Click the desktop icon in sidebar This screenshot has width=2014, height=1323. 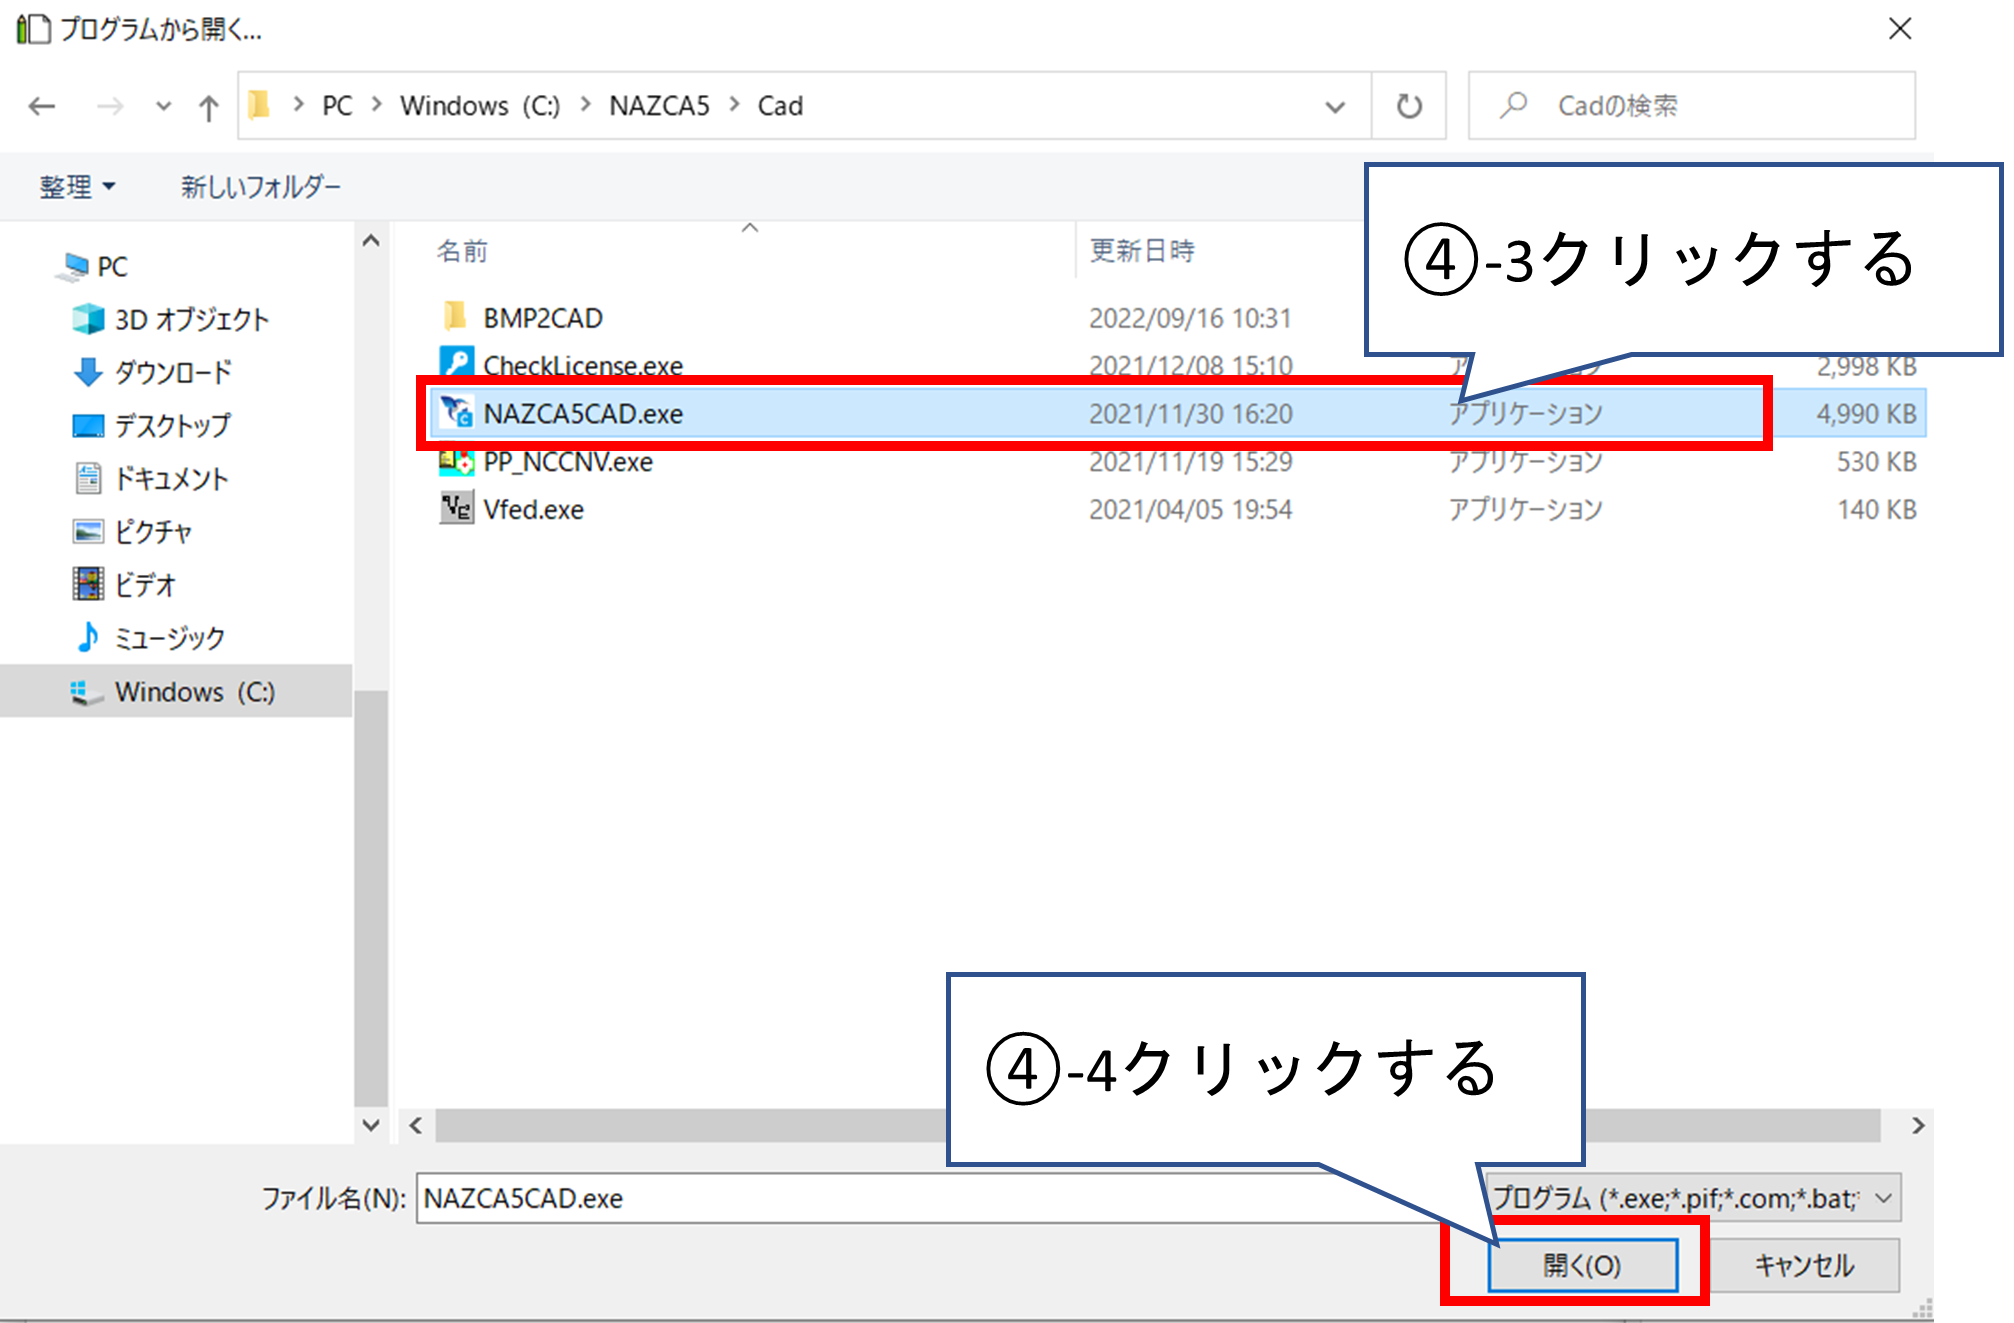click(x=88, y=426)
